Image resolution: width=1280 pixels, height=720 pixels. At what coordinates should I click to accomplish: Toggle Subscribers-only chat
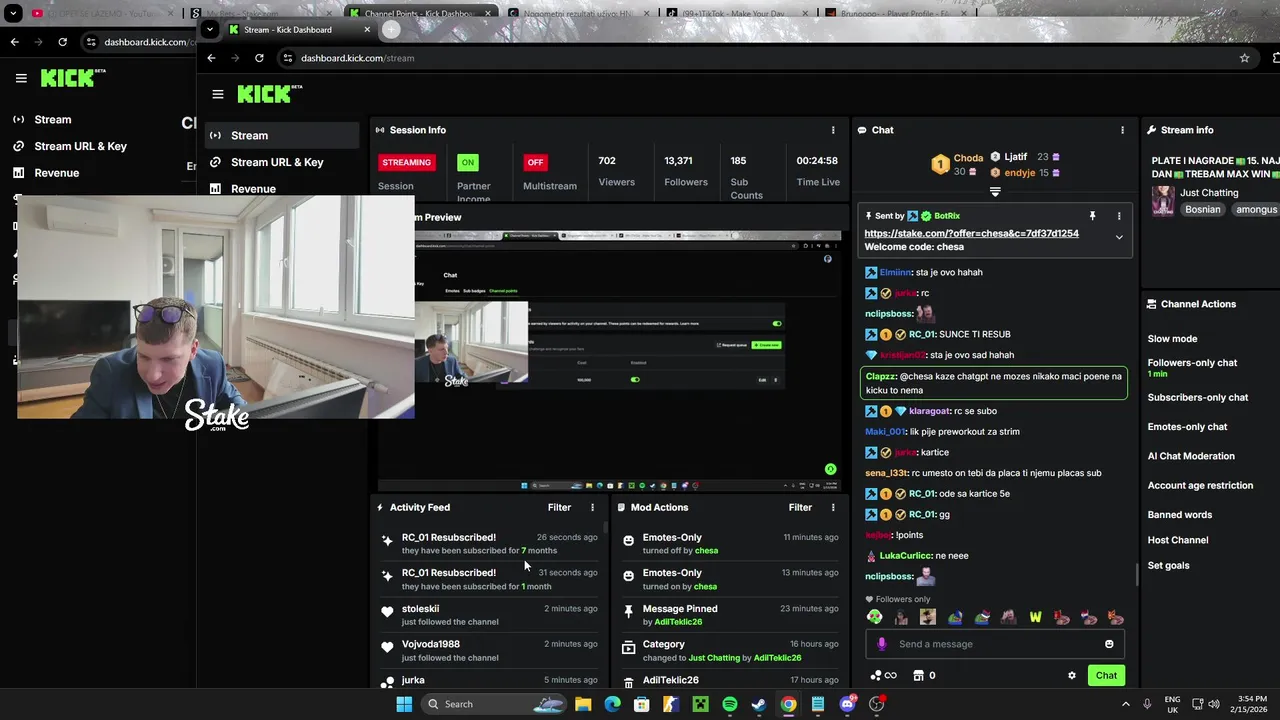(x=1197, y=397)
